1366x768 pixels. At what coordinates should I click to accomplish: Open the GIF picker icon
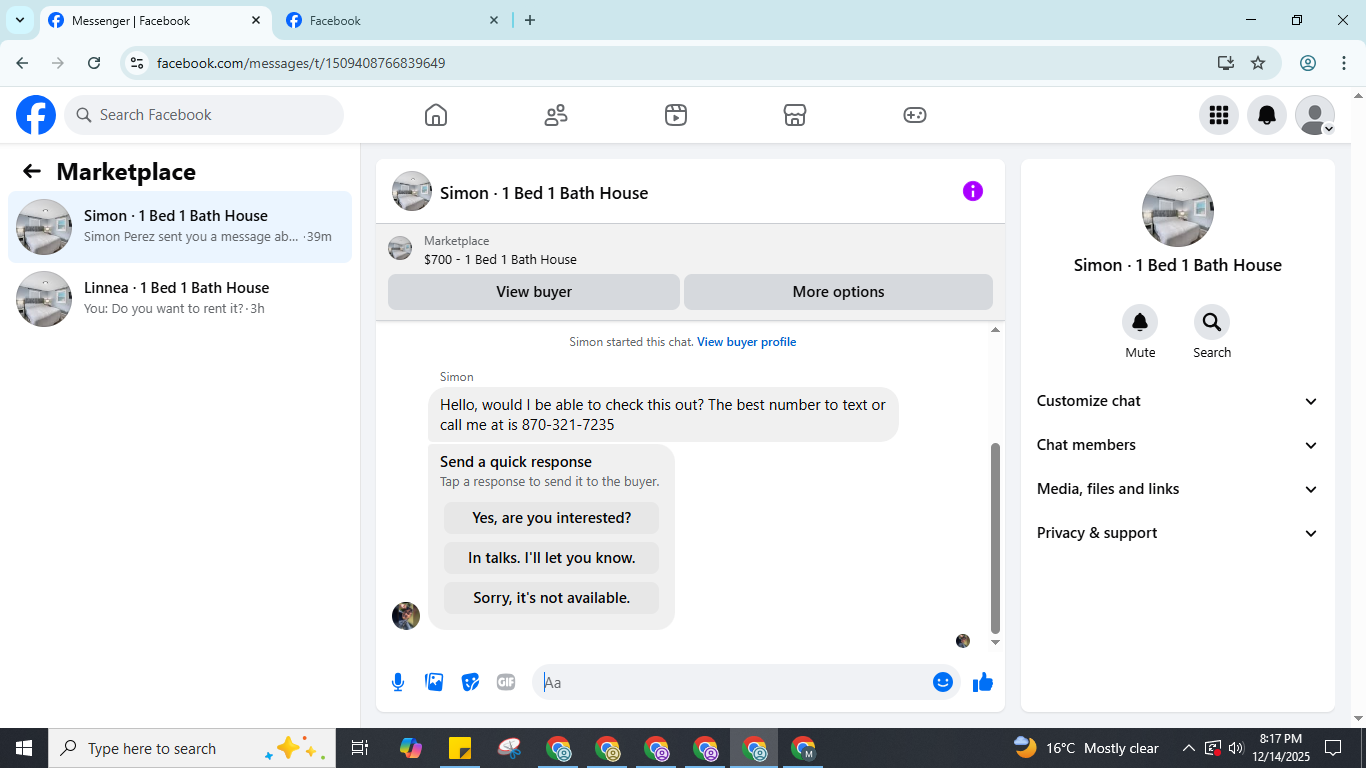coord(506,682)
